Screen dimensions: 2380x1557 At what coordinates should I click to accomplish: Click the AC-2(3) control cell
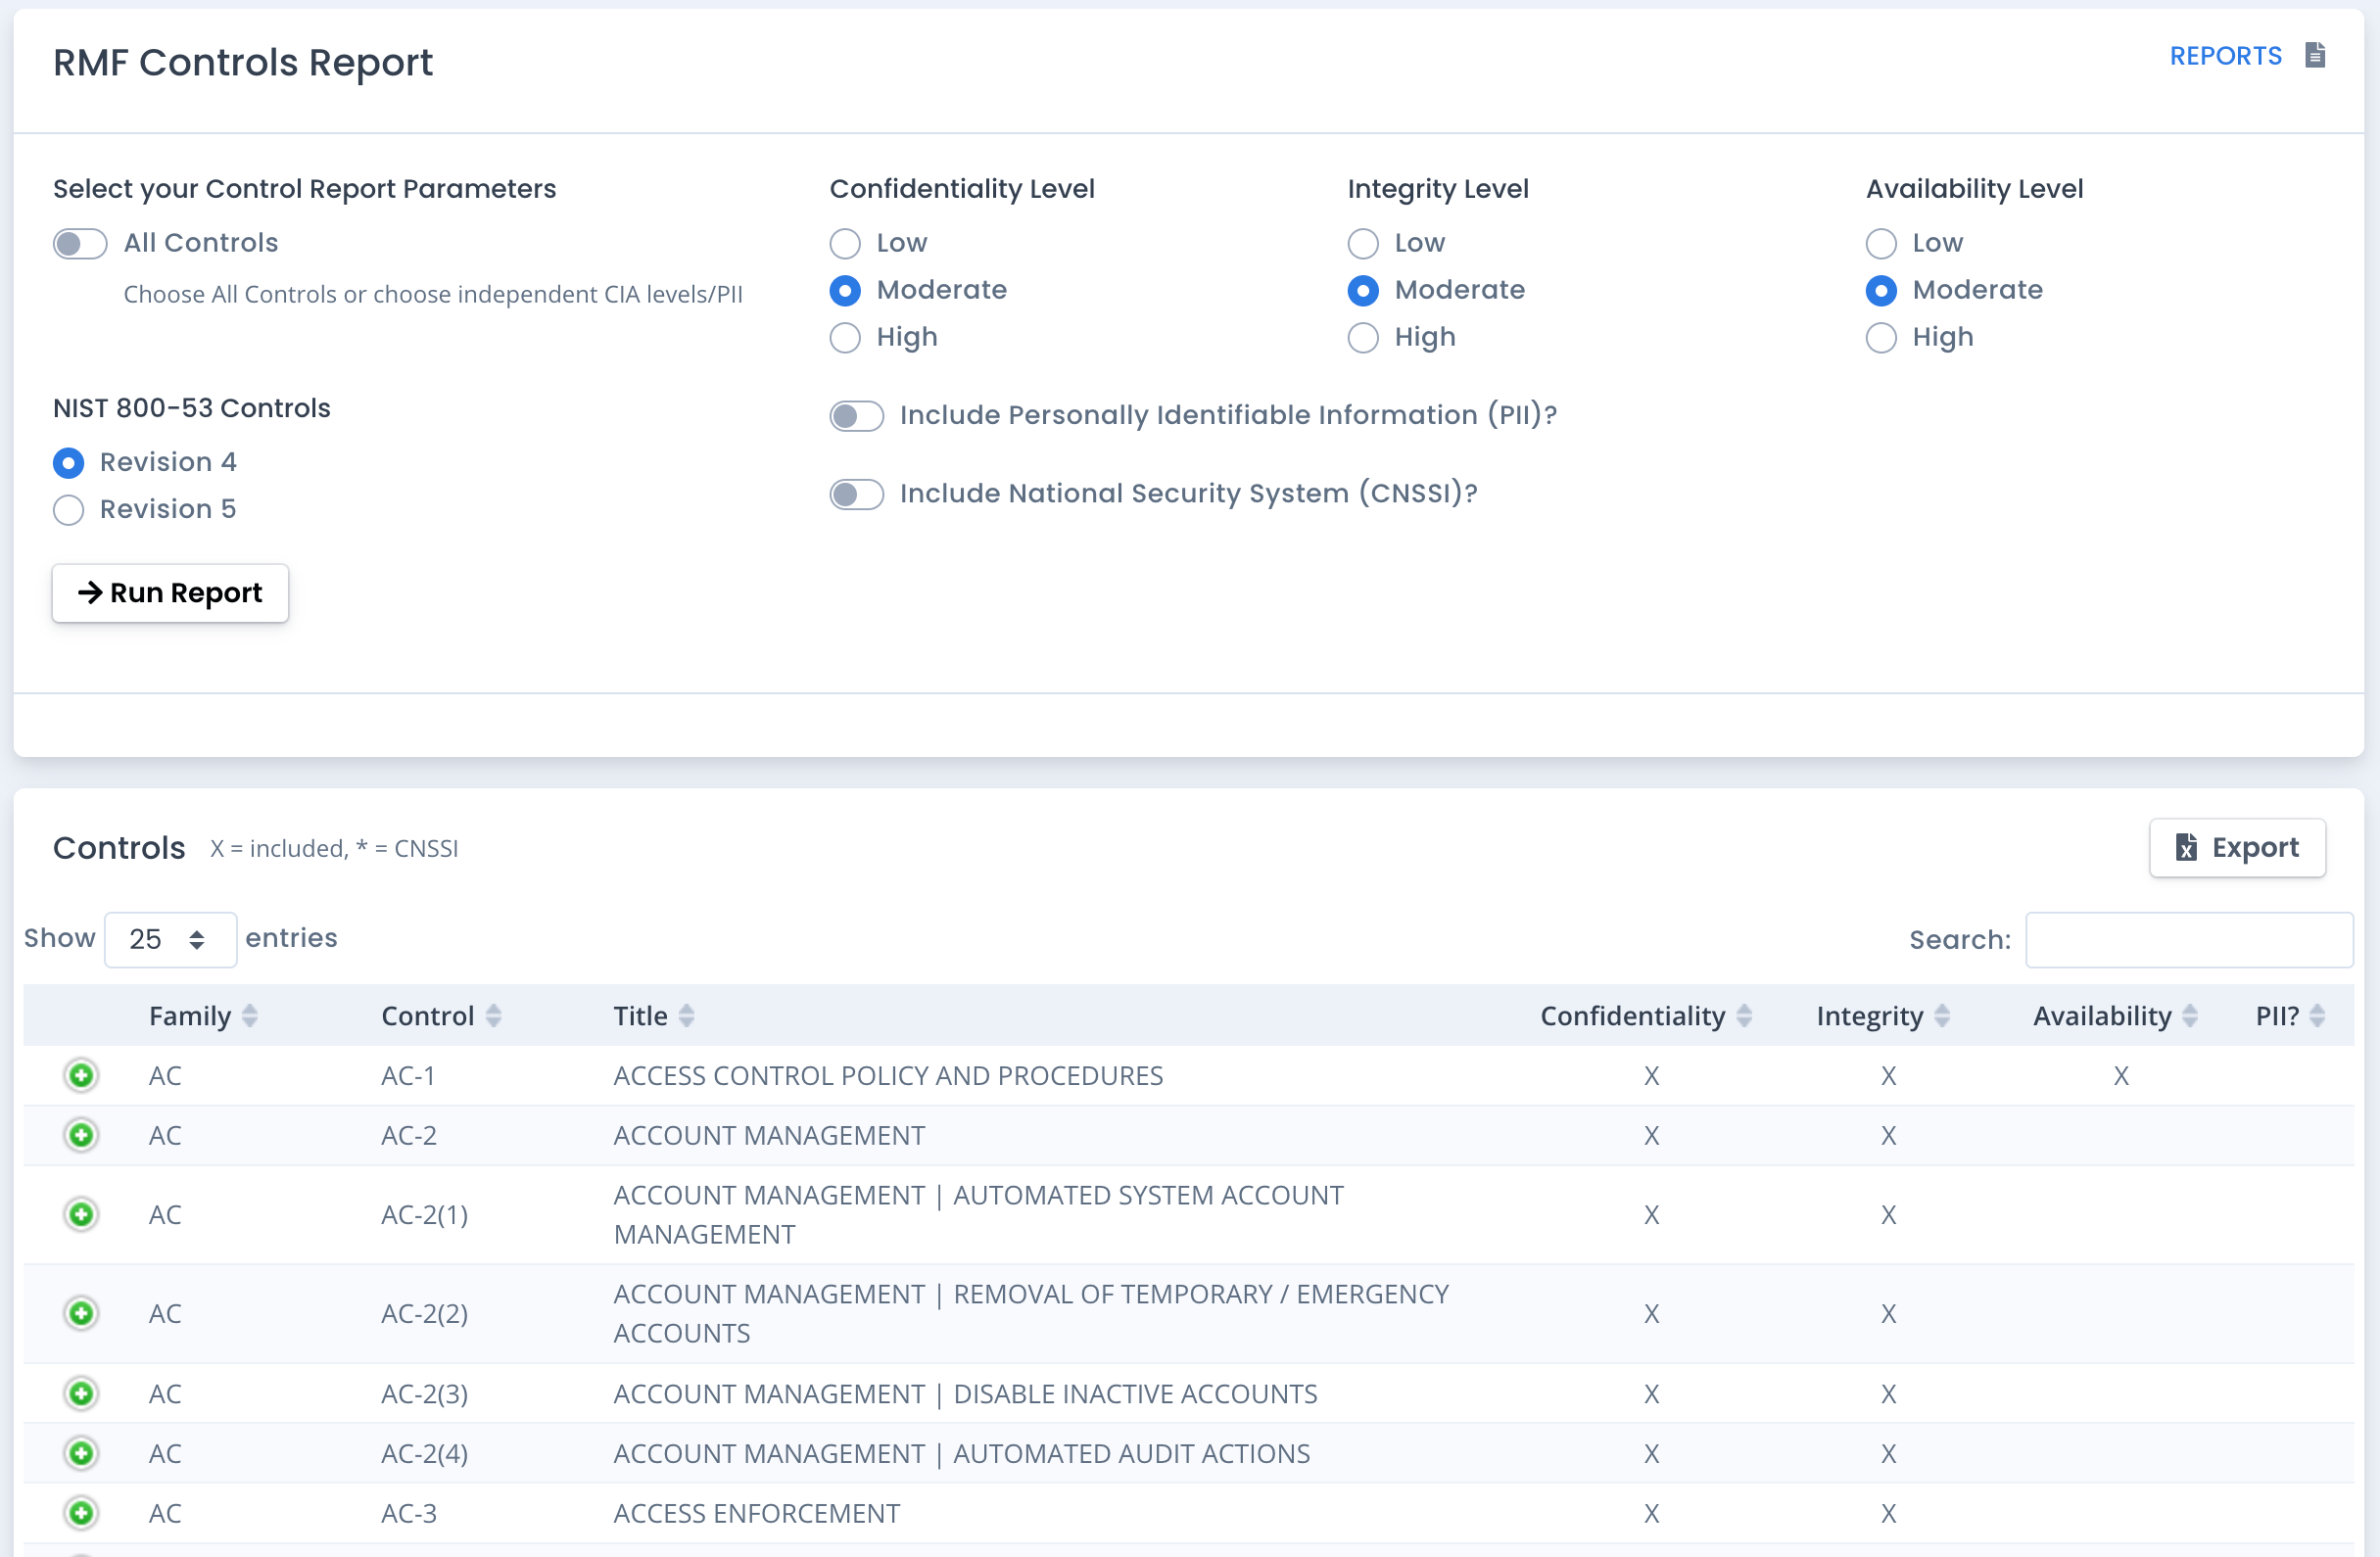(425, 1394)
